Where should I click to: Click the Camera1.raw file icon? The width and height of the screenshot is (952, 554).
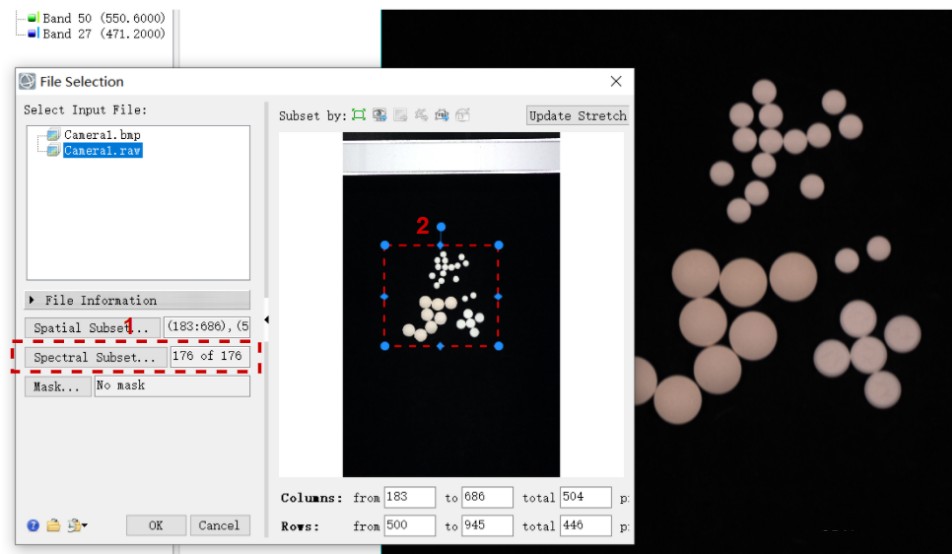point(53,150)
